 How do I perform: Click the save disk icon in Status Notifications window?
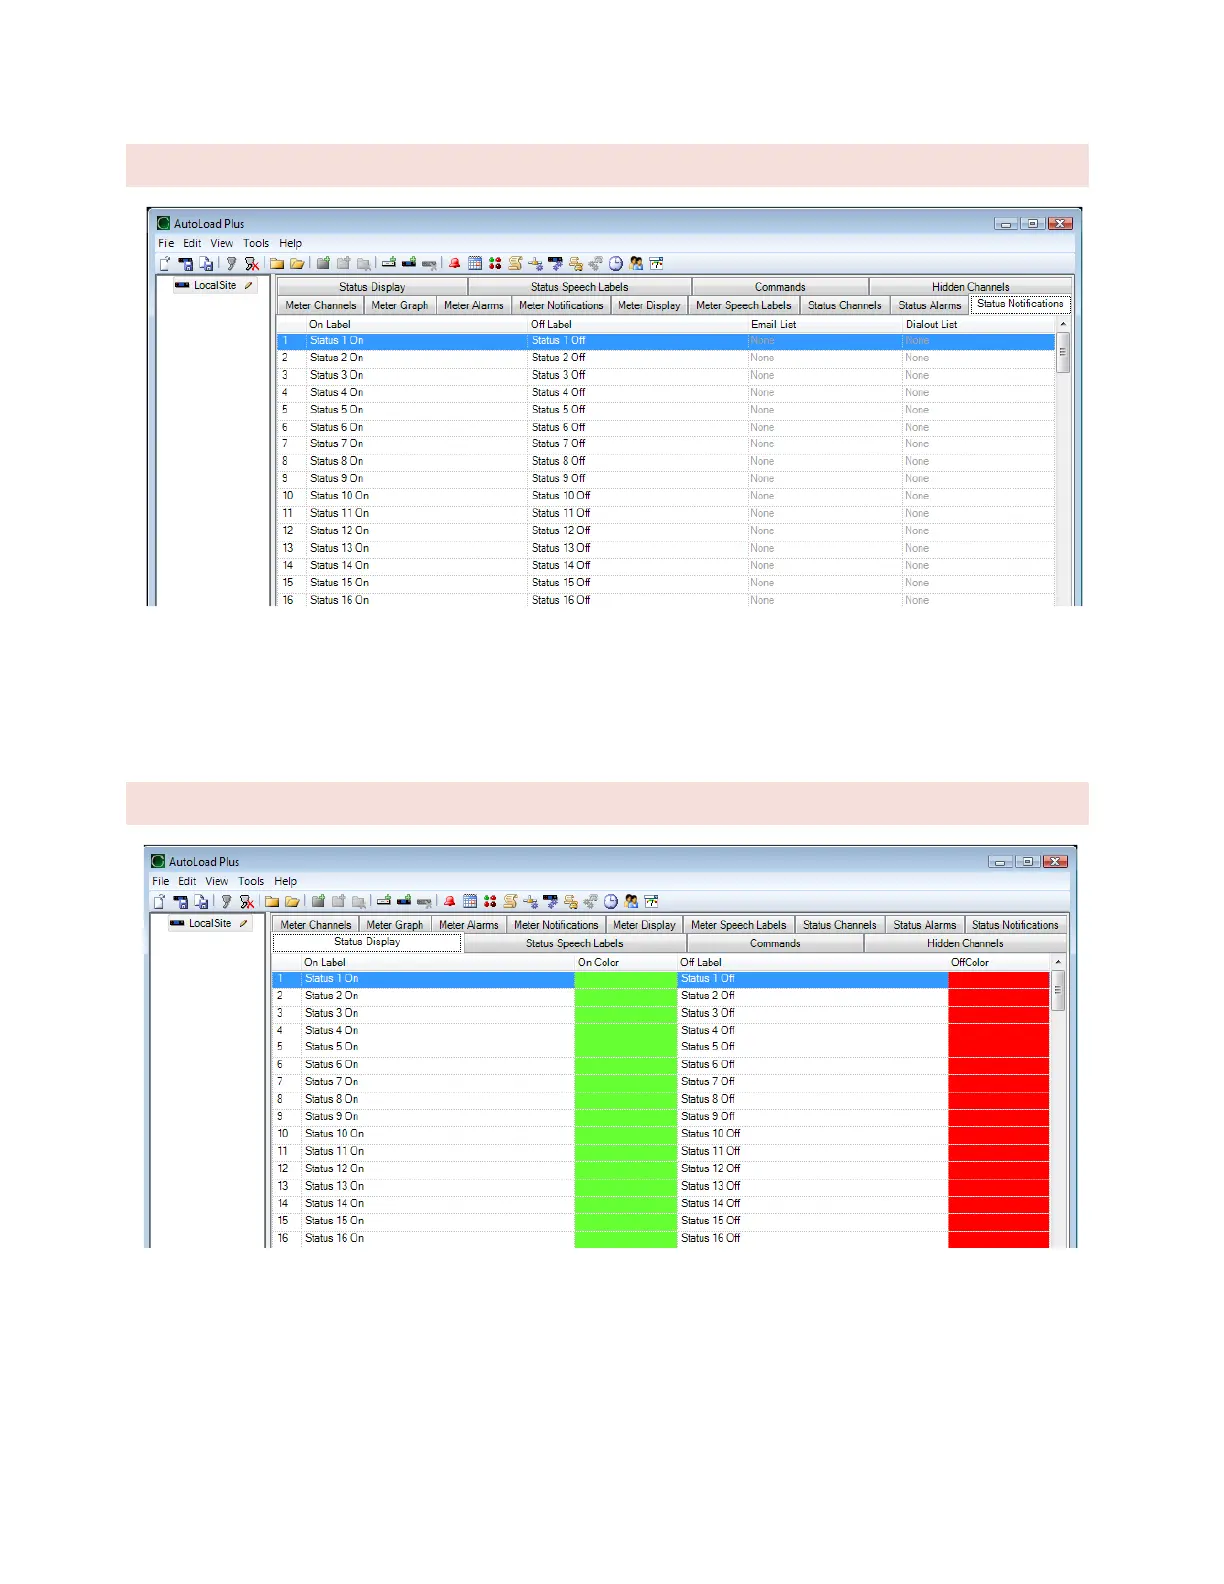(186, 264)
